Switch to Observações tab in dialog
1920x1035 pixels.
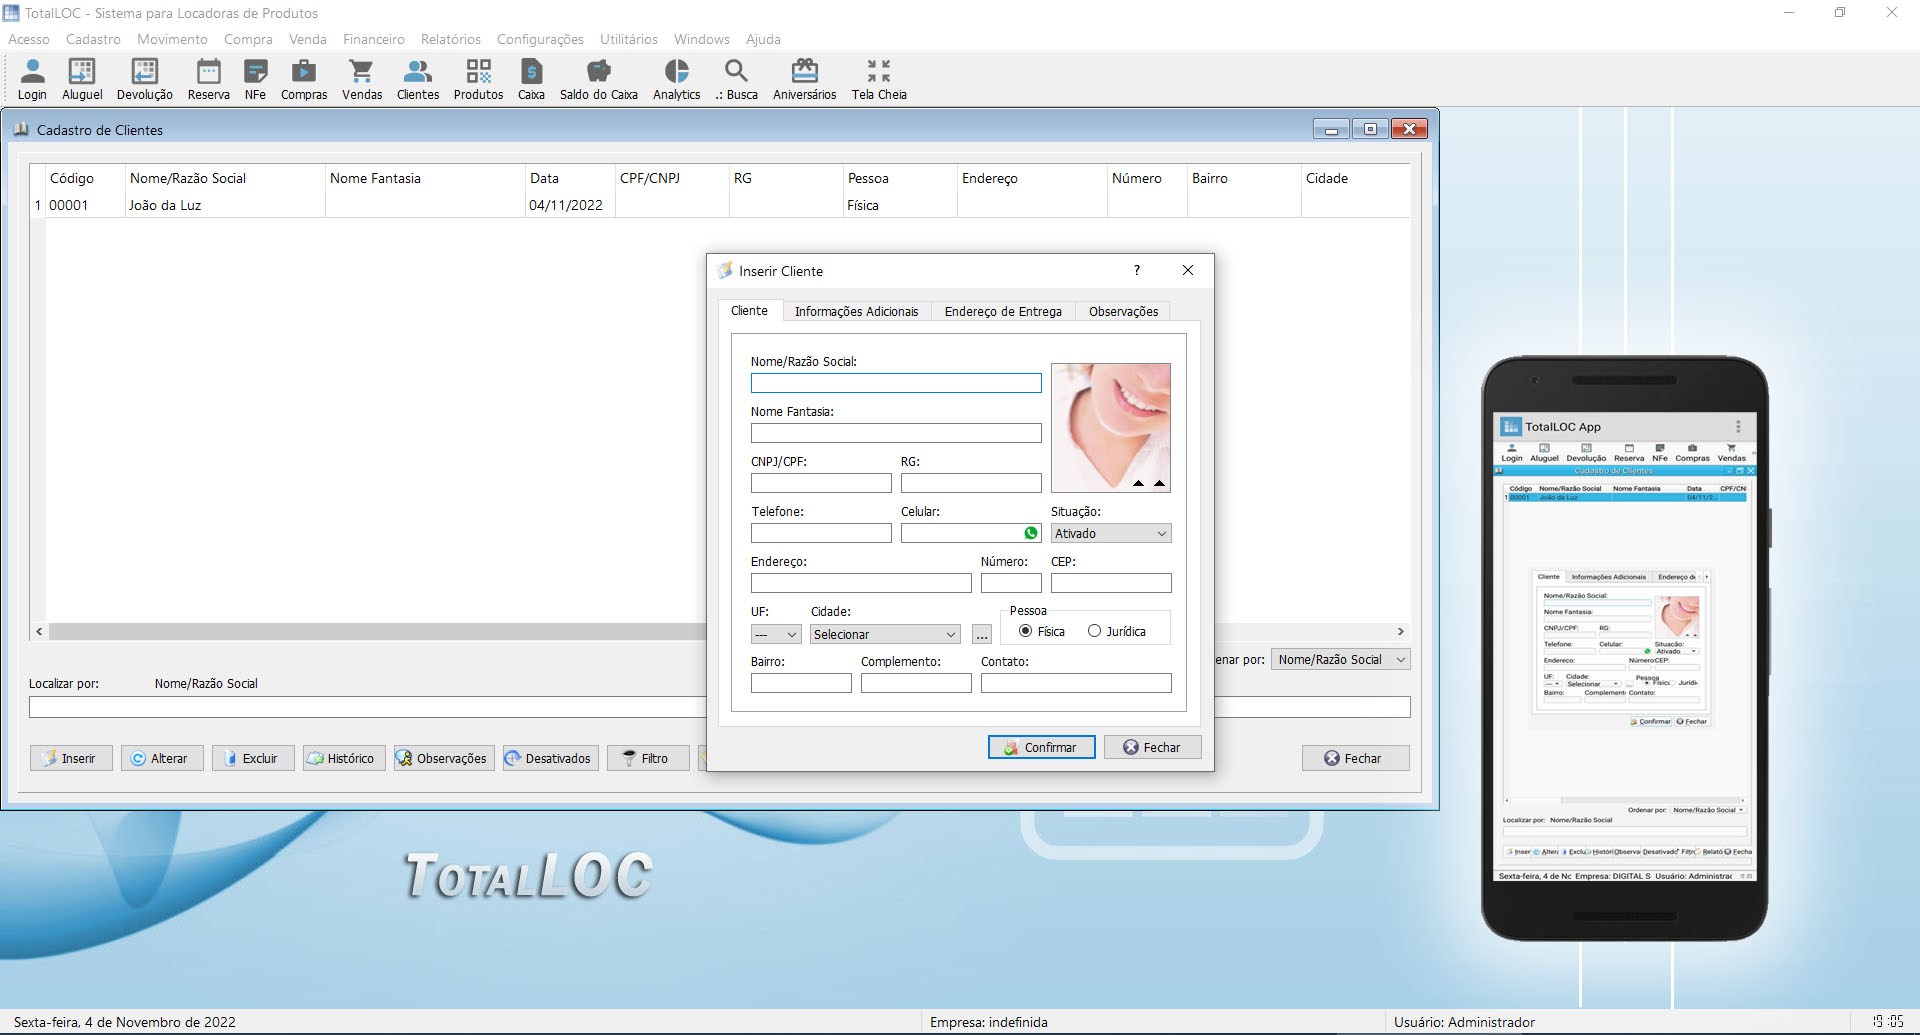1123,311
